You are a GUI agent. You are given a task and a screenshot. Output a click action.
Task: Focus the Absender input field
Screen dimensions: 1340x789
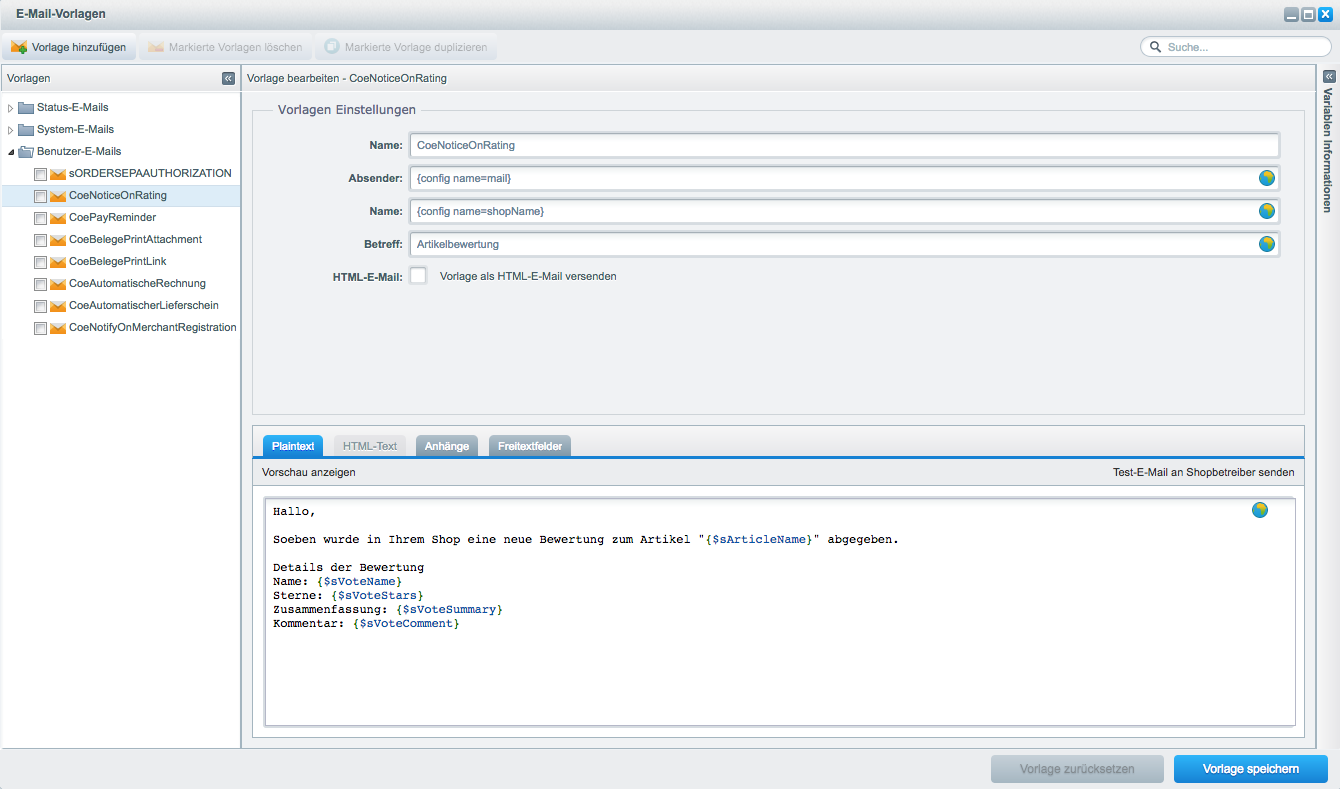click(844, 178)
